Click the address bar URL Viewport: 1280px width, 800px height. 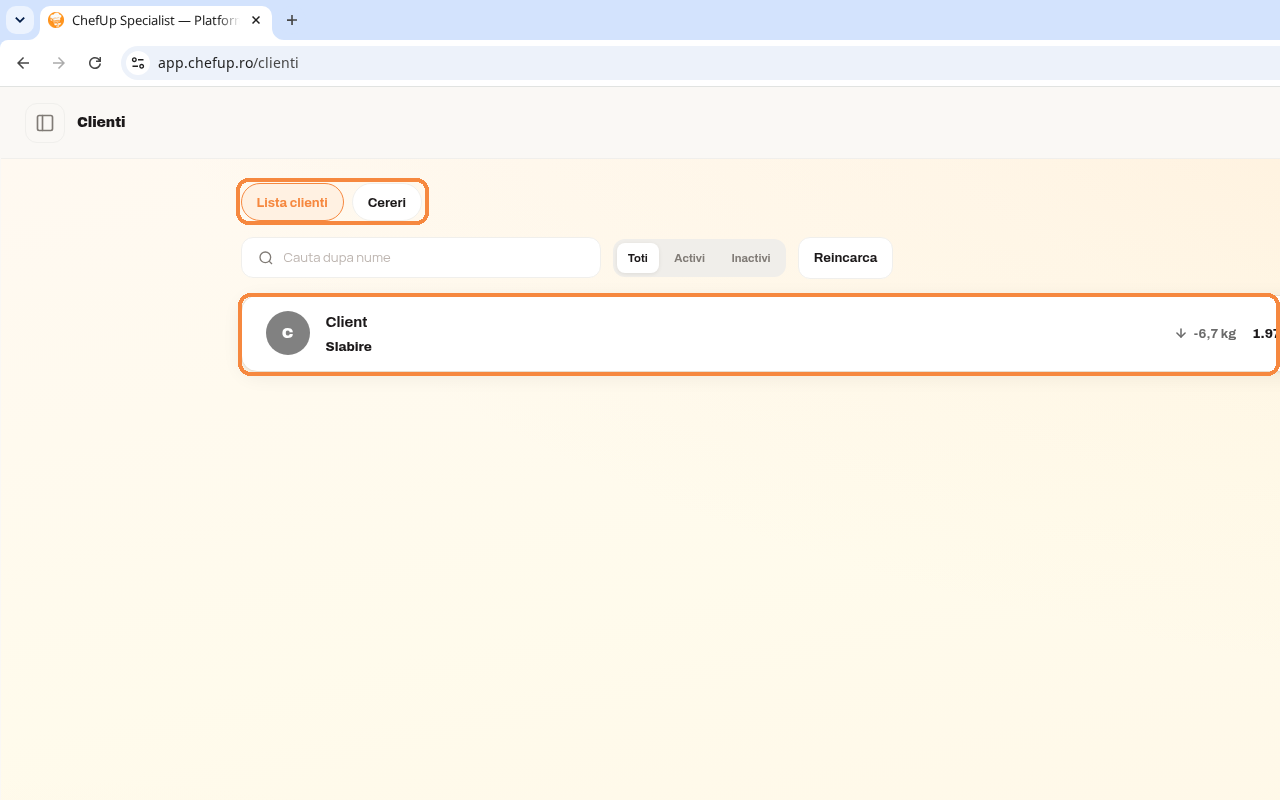pyautogui.click(x=228, y=63)
